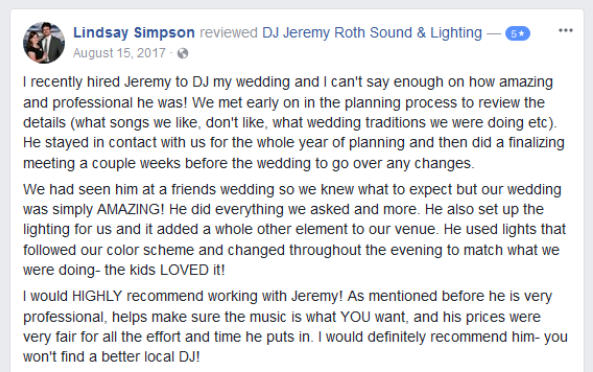Open the August 15, 2017 timestamp permalink
Screen dimensions: 593x372
pos(119,53)
